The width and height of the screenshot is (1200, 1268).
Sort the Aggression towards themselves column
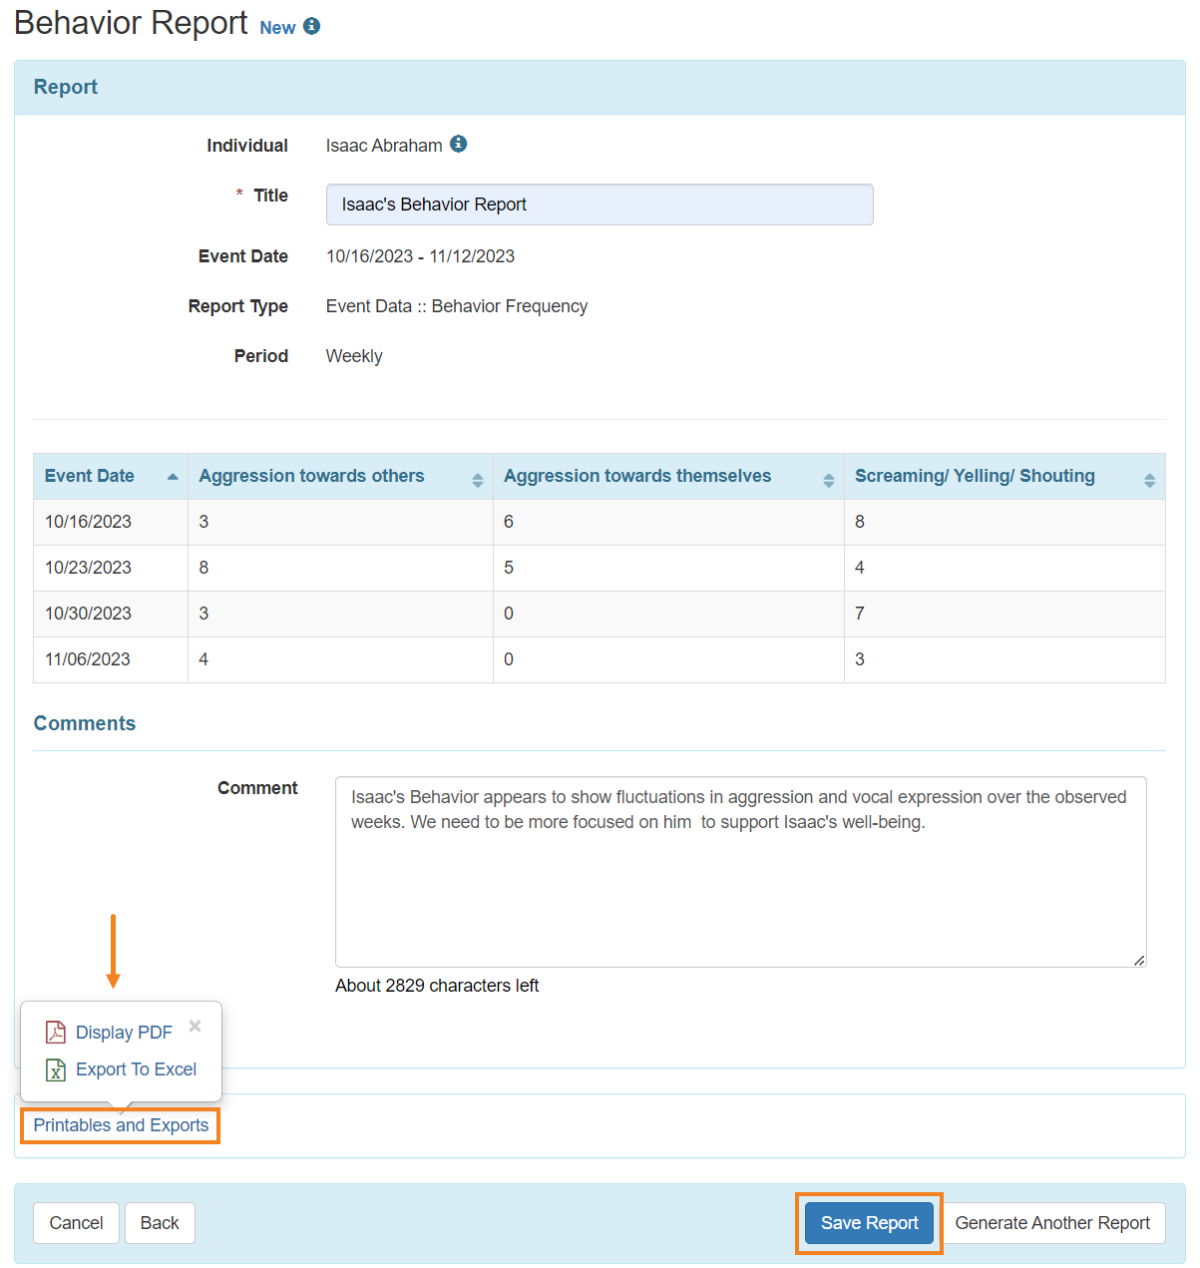click(828, 479)
